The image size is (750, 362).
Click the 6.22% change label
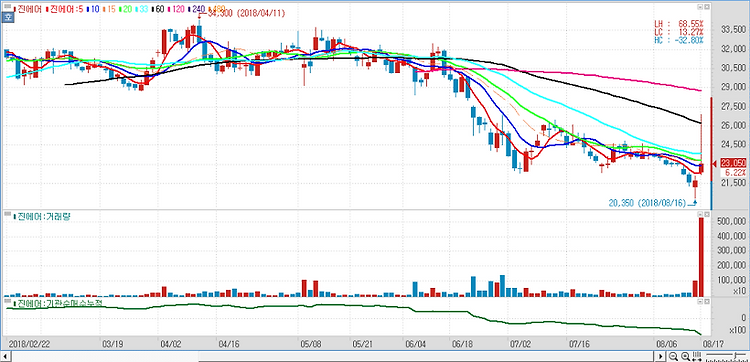coord(735,172)
